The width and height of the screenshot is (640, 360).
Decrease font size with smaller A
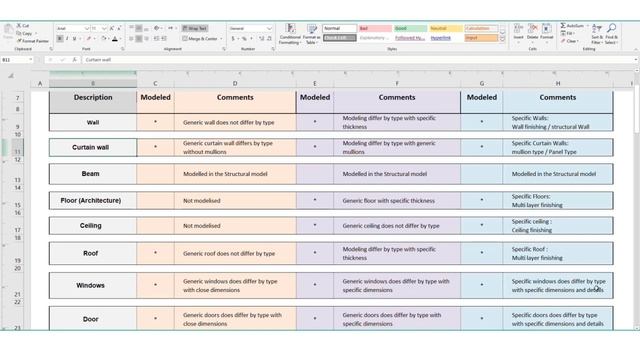(119, 28)
